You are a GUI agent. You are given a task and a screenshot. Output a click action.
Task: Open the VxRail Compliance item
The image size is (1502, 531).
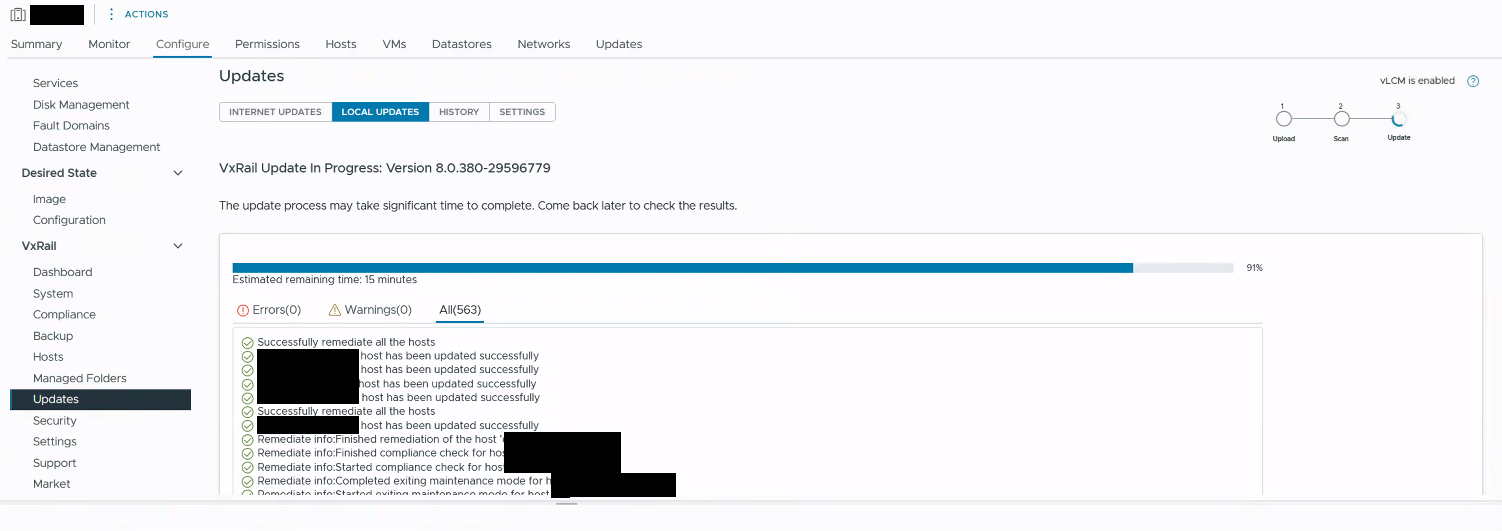point(64,315)
